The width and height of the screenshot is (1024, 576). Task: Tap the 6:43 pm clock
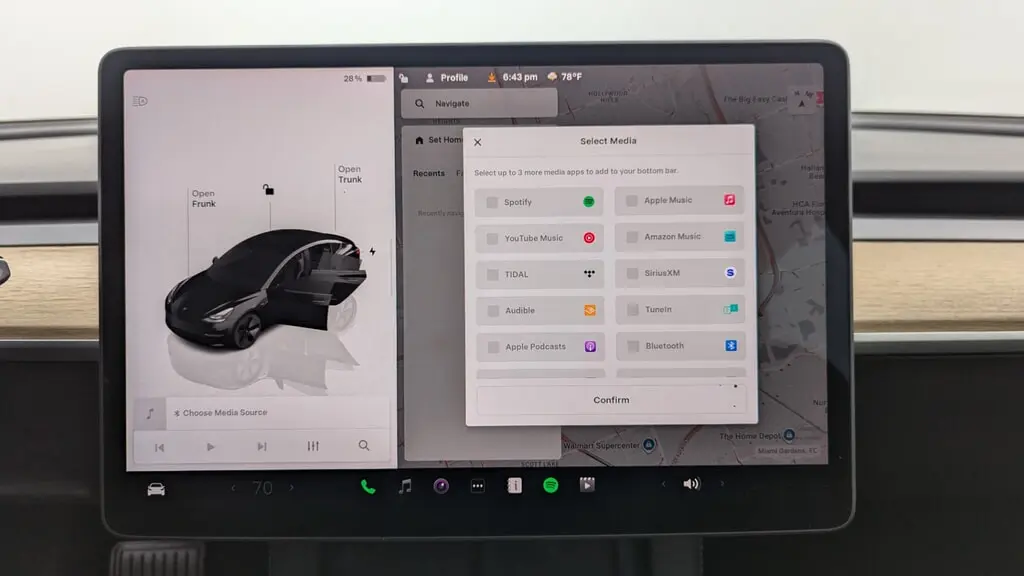(520, 77)
